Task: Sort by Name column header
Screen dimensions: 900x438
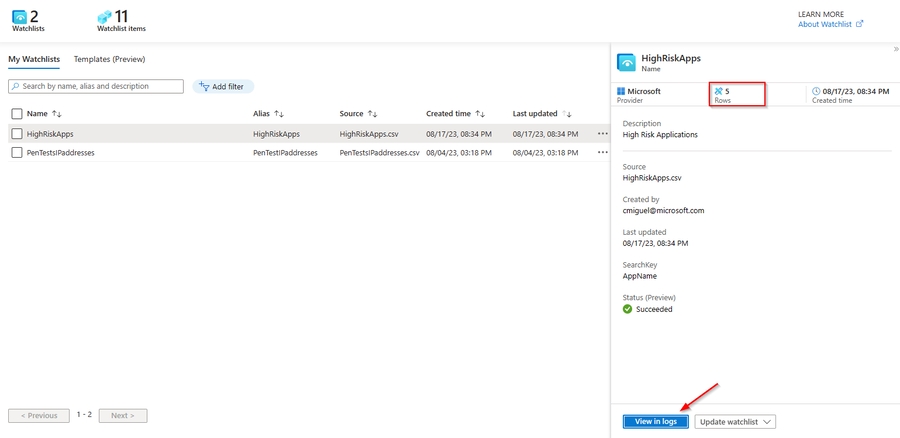Action: pyautogui.click(x=43, y=114)
